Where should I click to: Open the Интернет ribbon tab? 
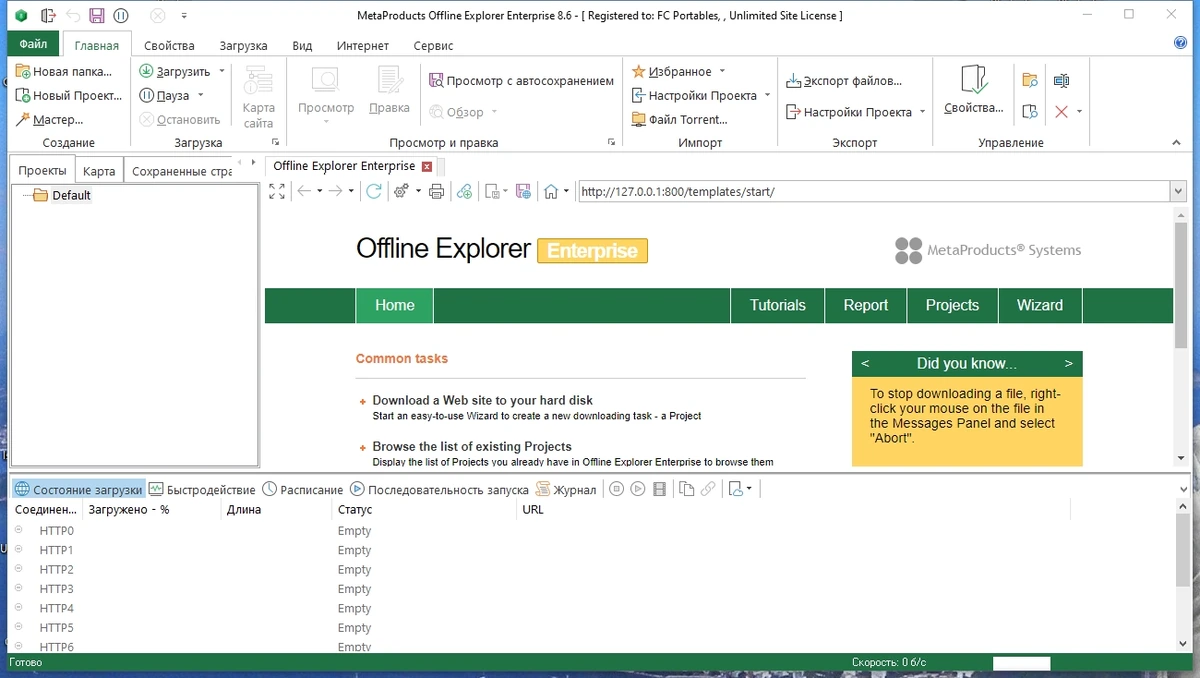pos(363,46)
